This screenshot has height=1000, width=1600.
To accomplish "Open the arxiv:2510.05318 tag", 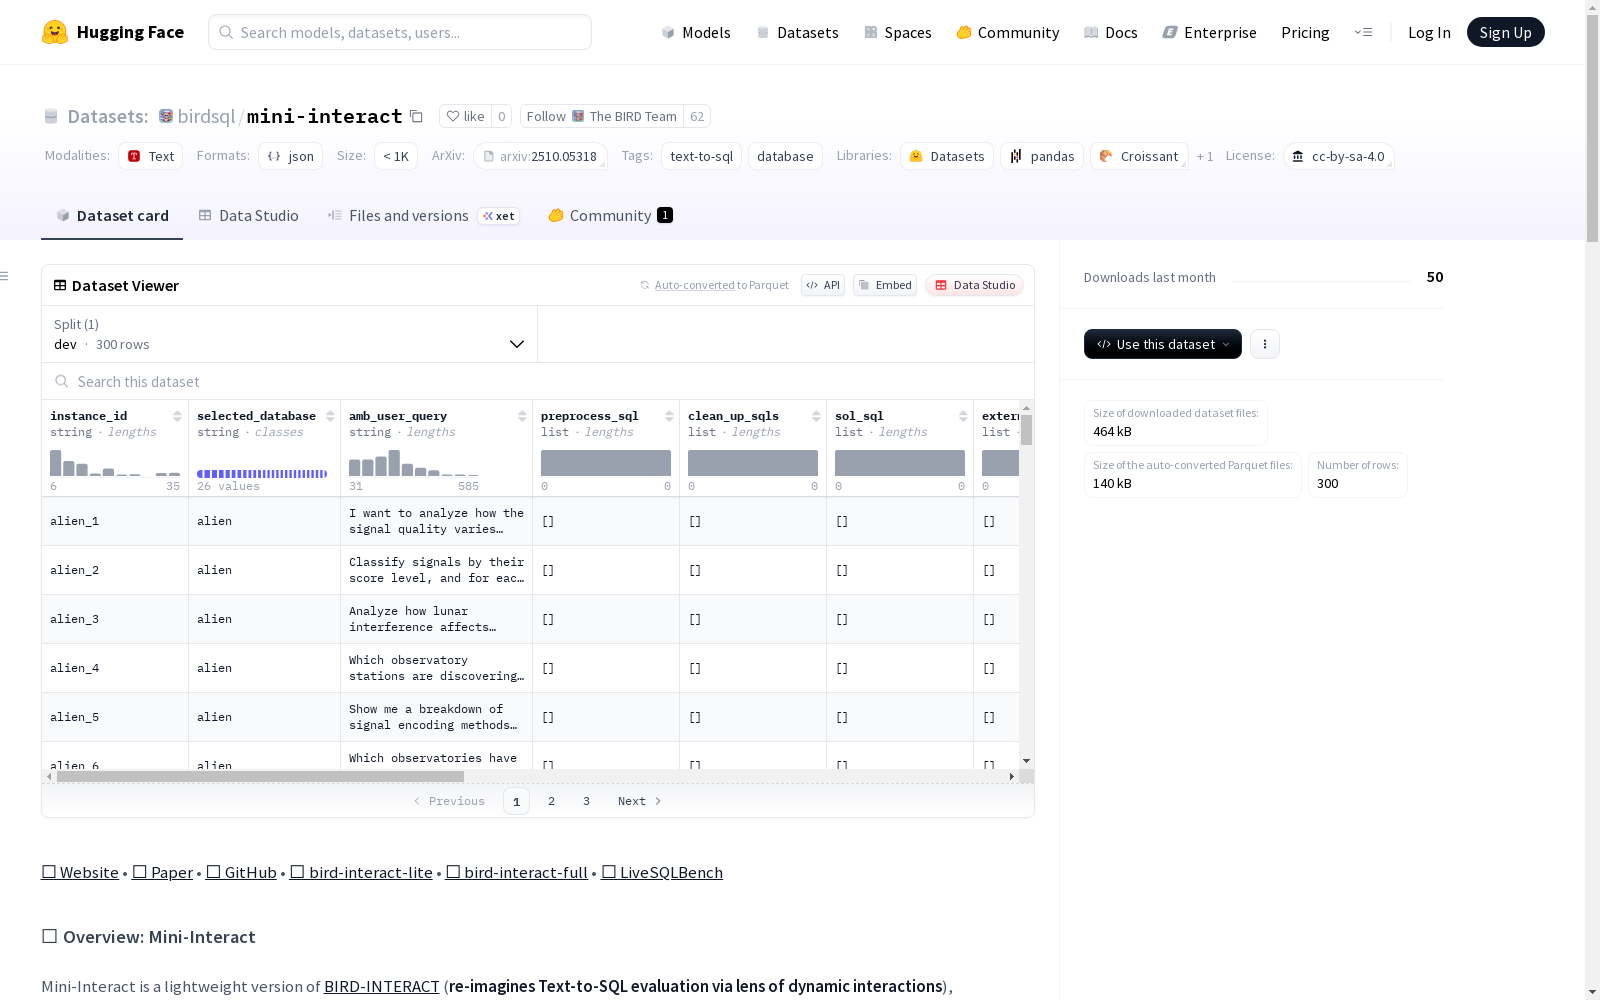I will click(540, 156).
